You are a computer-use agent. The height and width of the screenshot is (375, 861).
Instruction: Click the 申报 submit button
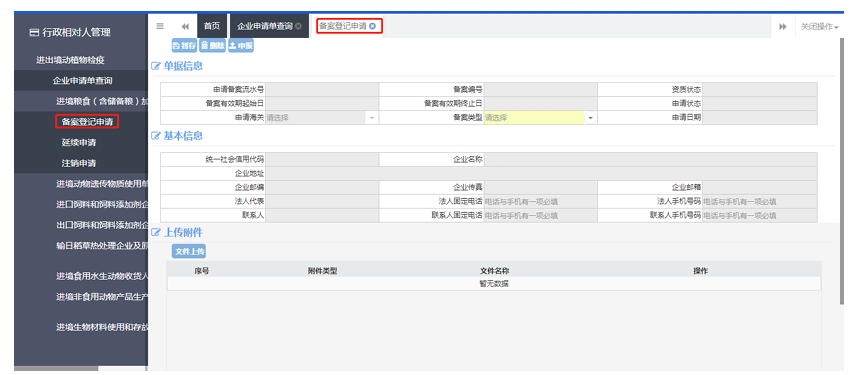241,46
